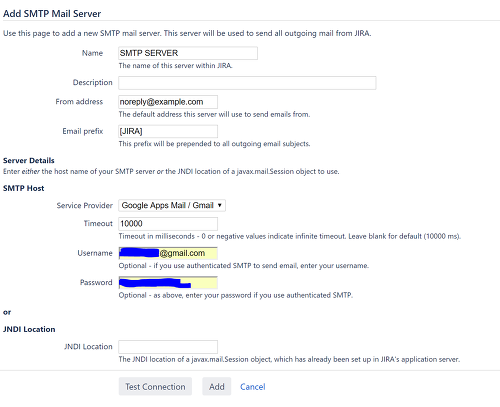The height and width of the screenshot is (407, 500).
Task: Click the 'enter your username' optional hint
Action: [x=244, y=266]
